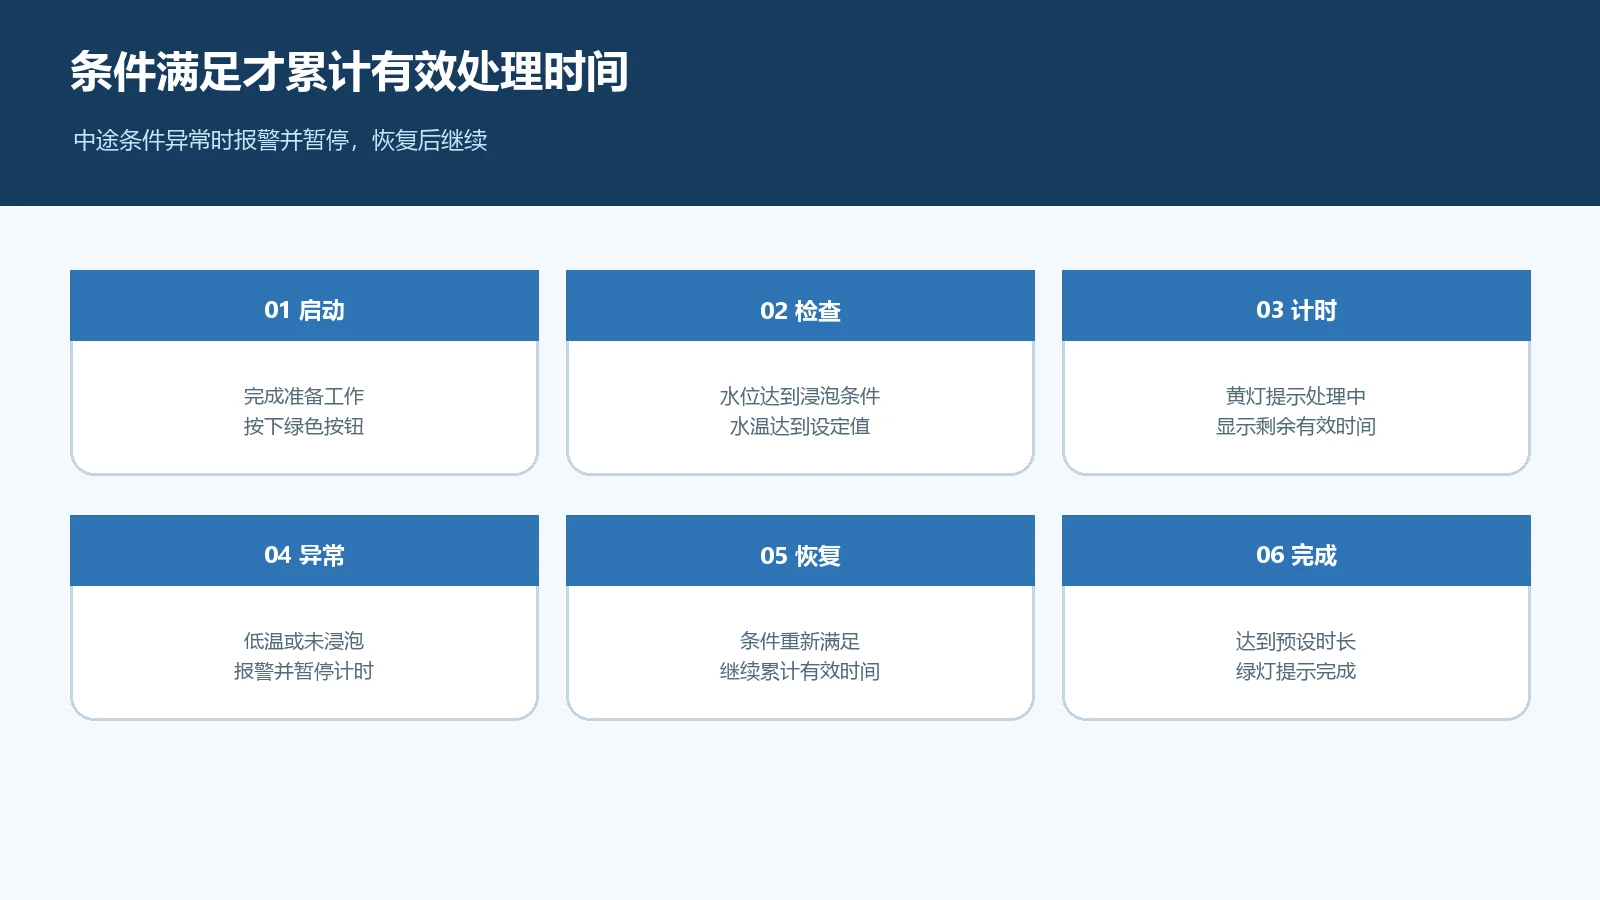Select the line 完成准备工作
The height and width of the screenshot is (900, 1600).
click(x=304, y=396)
